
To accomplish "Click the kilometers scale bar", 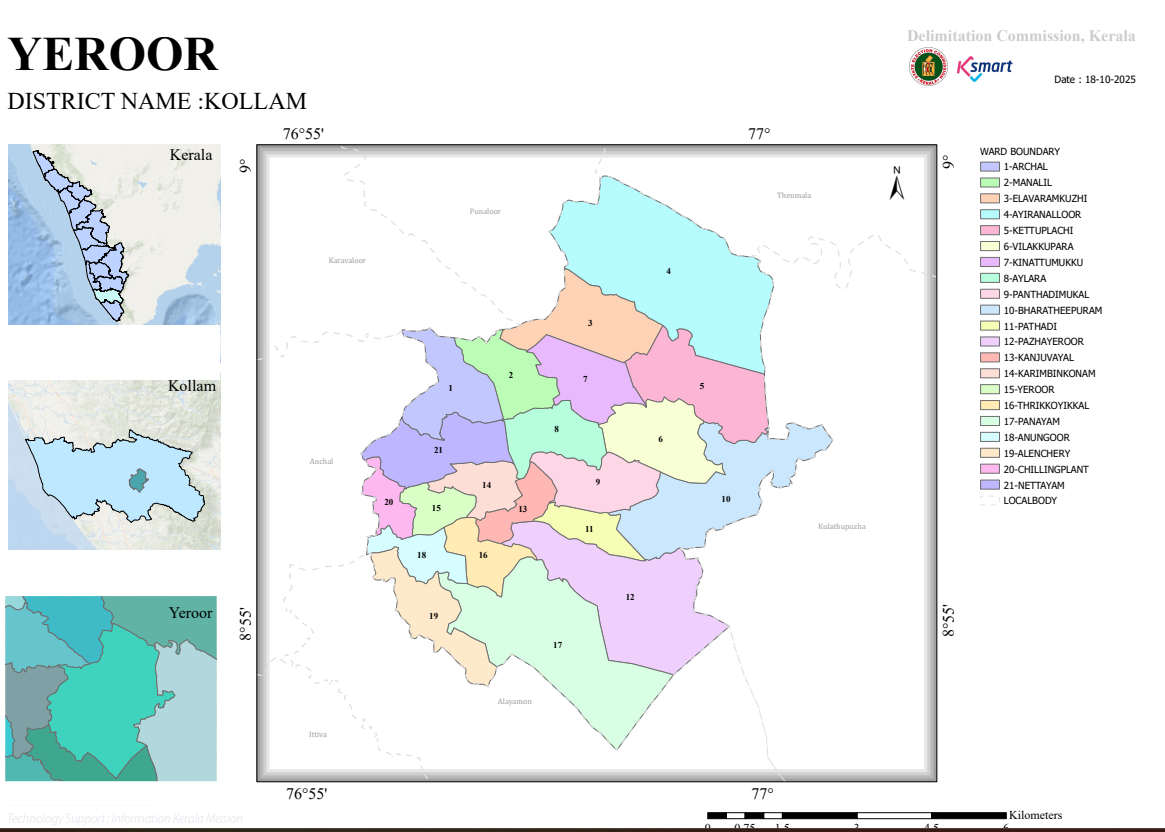I will point(857,816).
